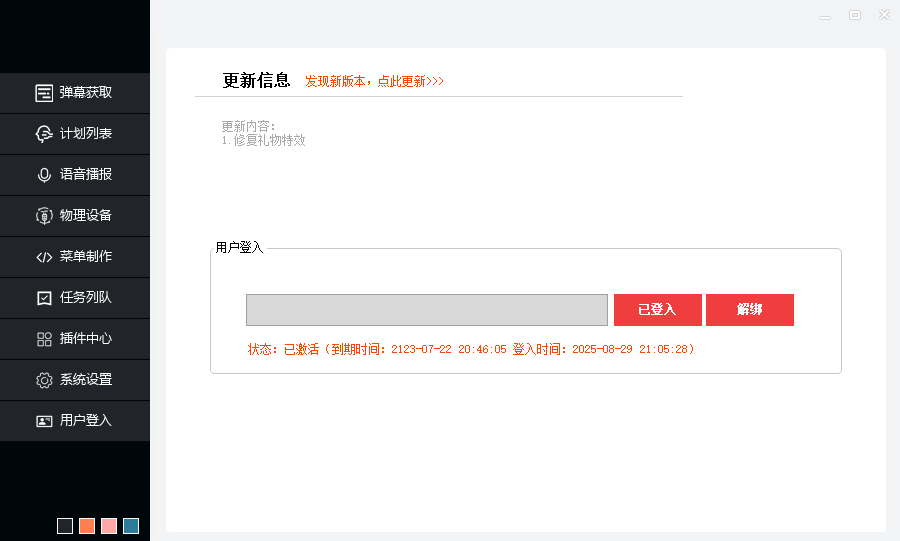Go to the 用户登入 sidebar menu item
Viewport: 900px width, 541px height.
pos(75,421)
